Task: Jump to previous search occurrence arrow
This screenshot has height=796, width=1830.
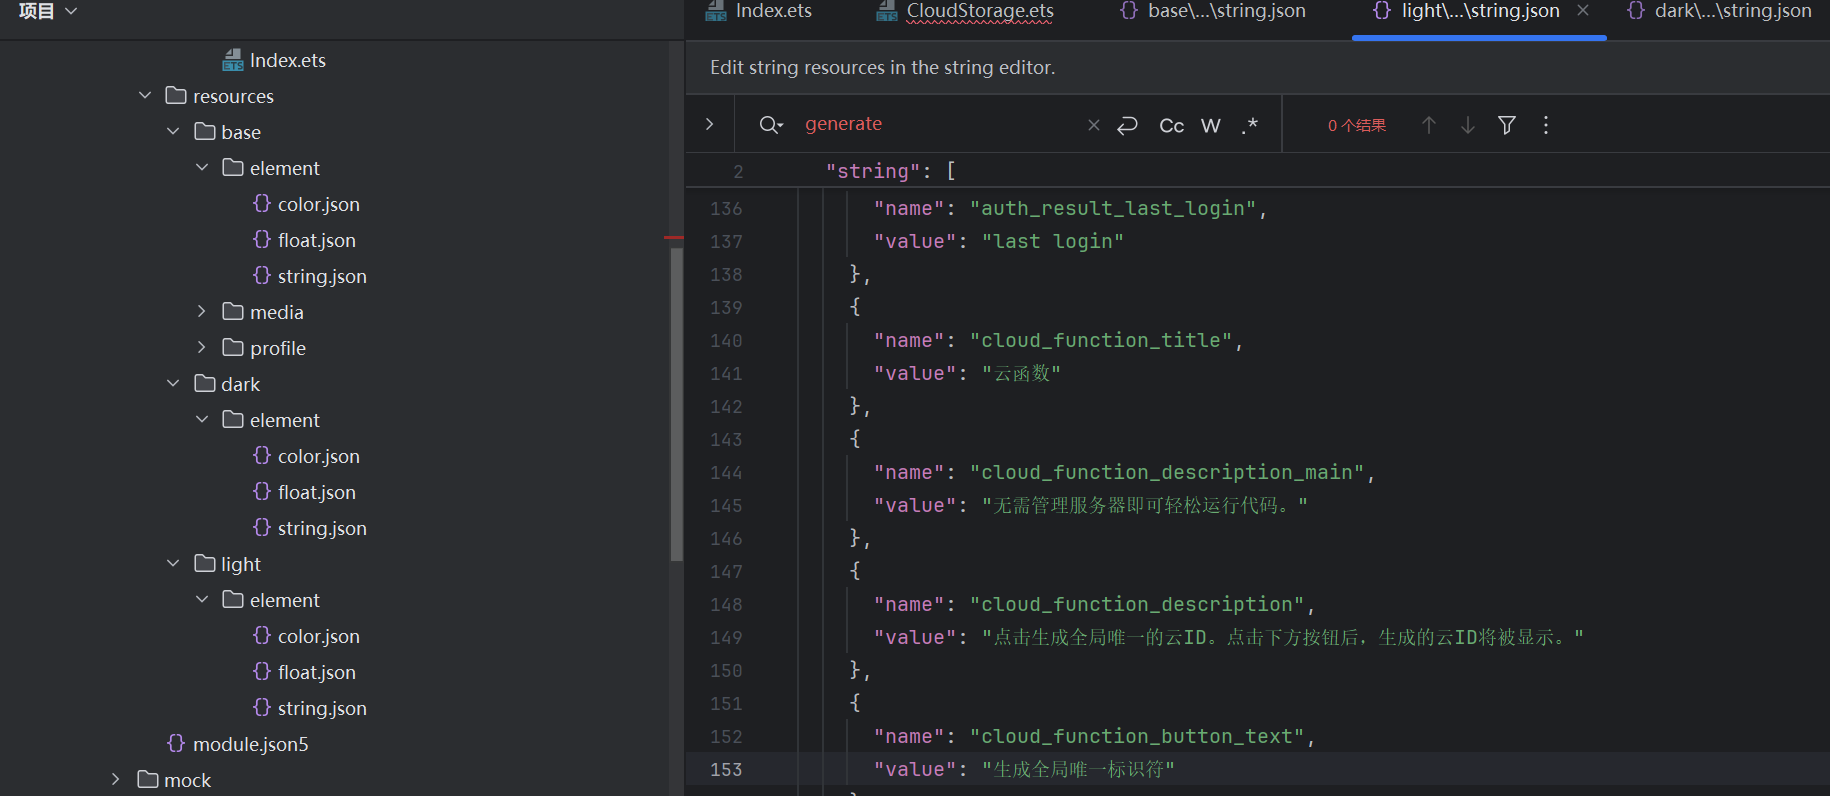Action: coord(1428,125)
